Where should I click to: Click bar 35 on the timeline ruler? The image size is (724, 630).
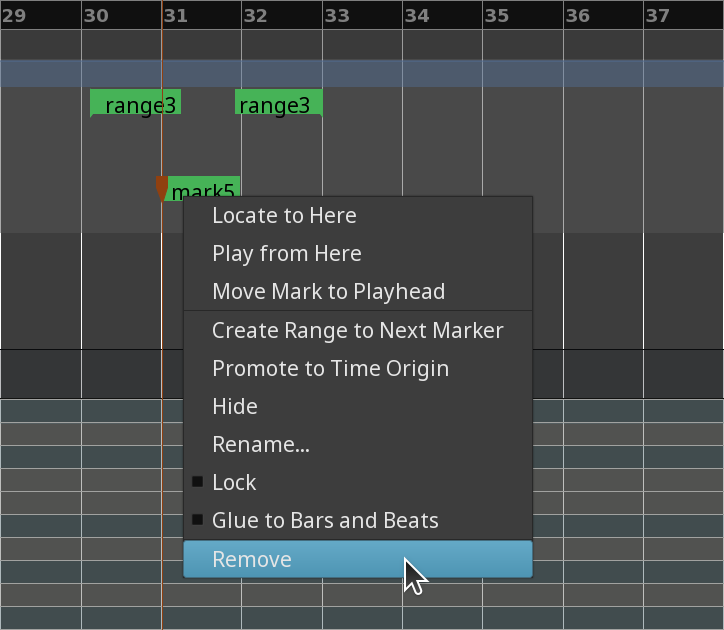coord(497,16)
